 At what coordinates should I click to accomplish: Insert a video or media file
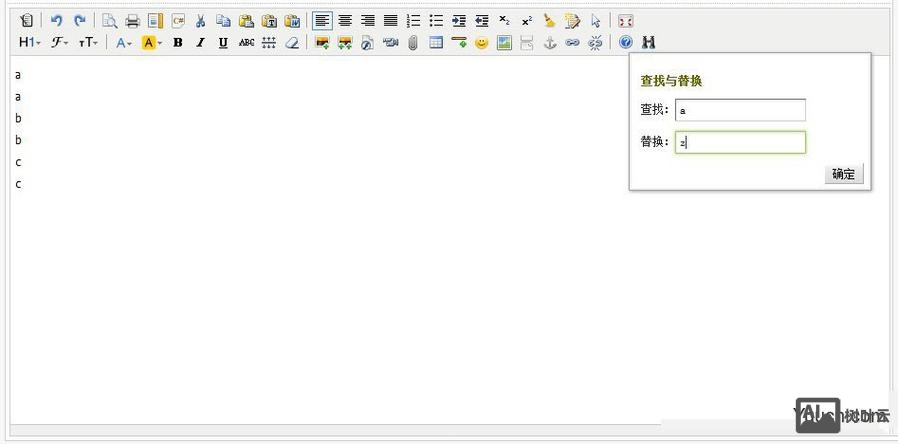(391, 42)
